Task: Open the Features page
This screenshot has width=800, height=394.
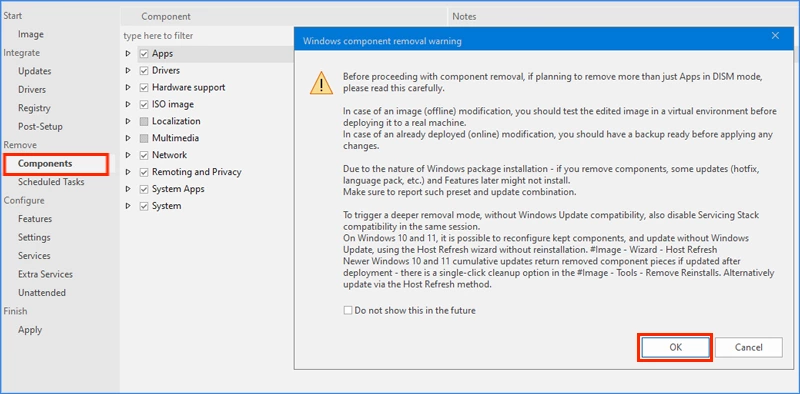Action: point(35,219)
